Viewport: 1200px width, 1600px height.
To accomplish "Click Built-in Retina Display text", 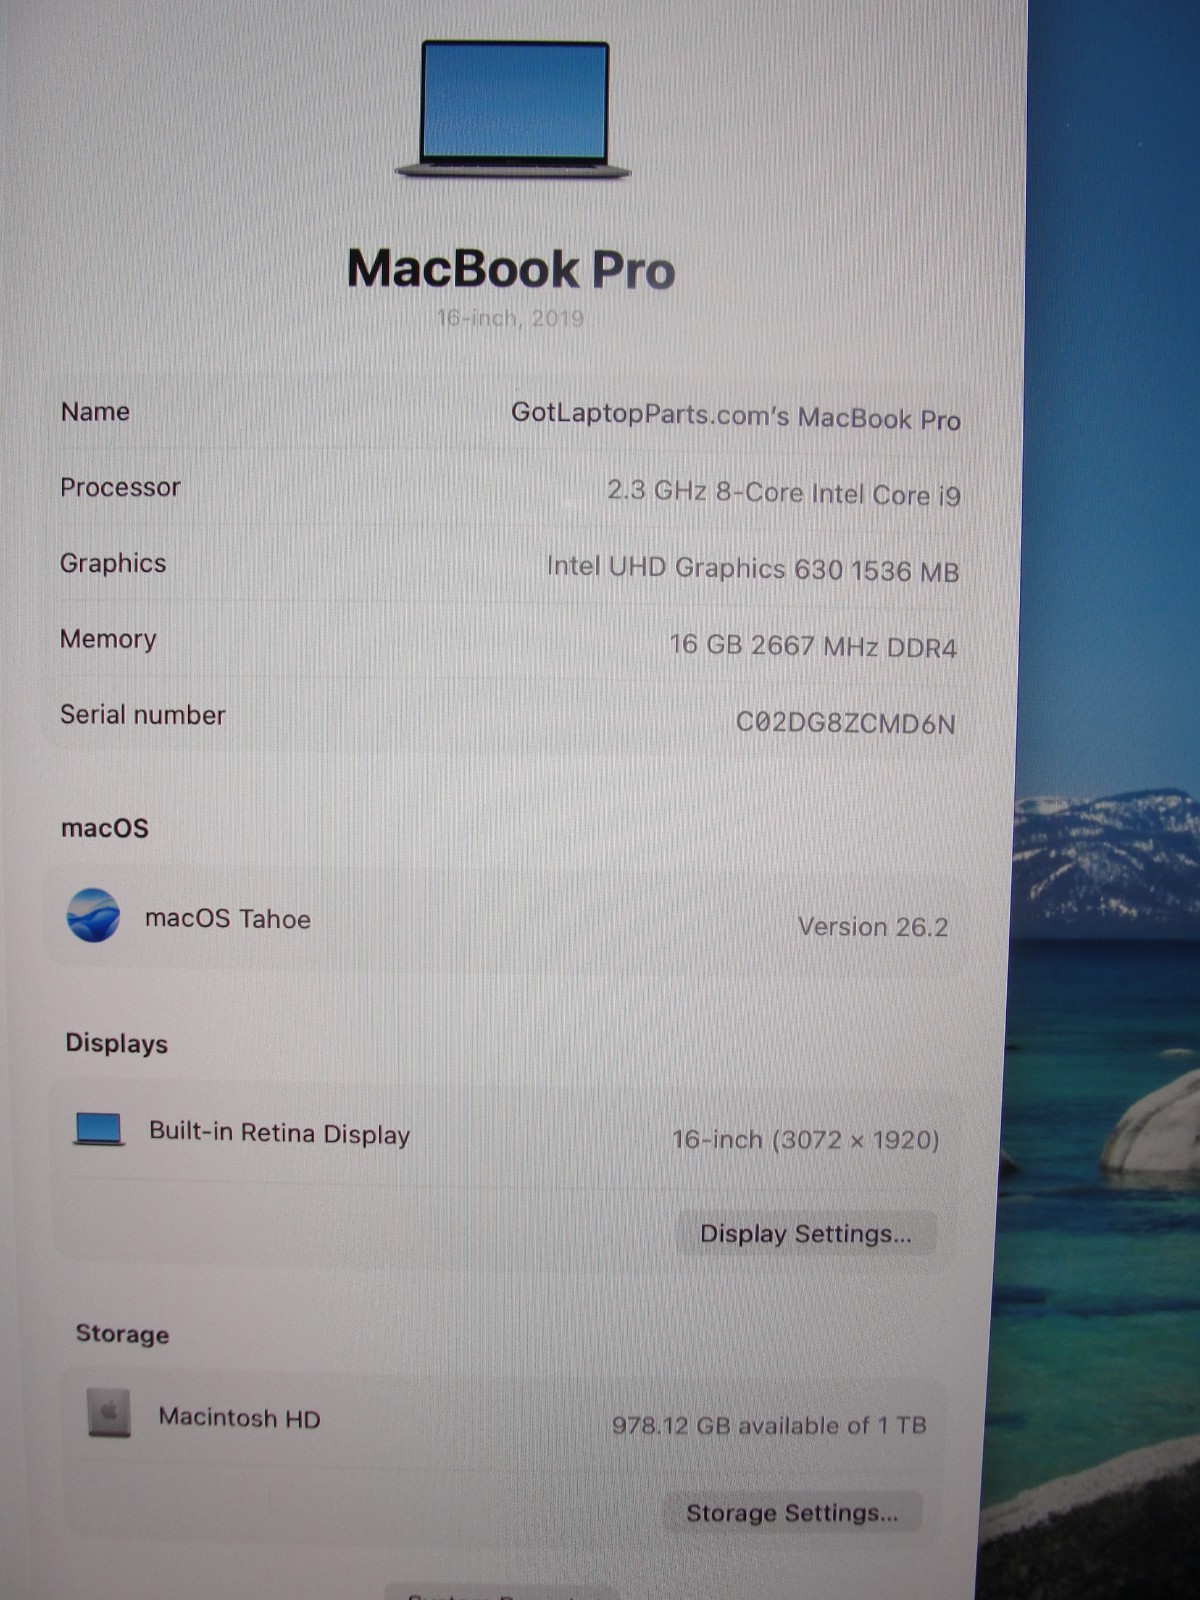I will [x=280, y=1133].
